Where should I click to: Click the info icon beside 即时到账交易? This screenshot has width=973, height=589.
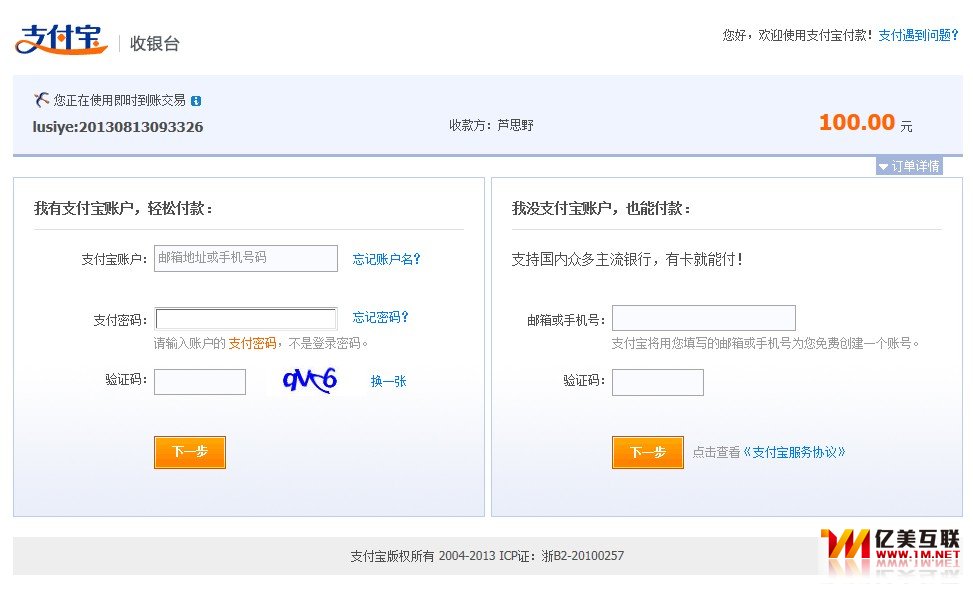click(196, 101)
